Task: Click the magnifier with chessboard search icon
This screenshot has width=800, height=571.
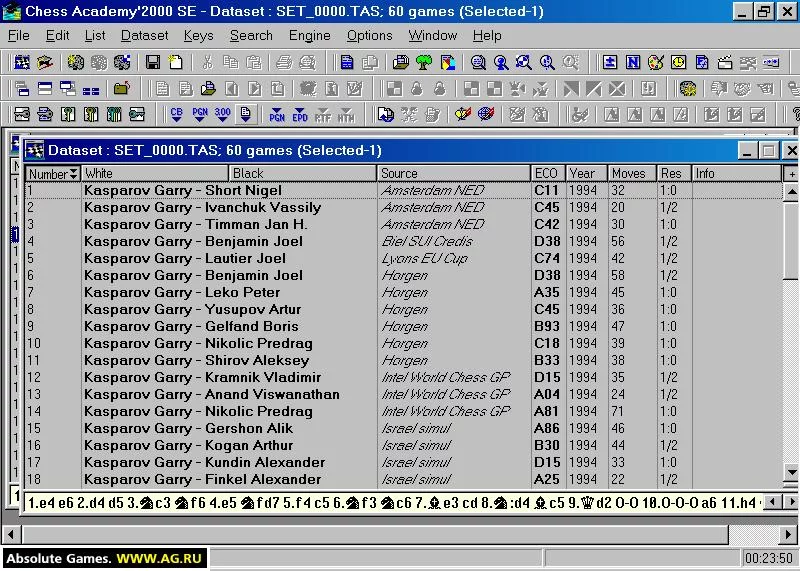Action: tap(524, 62)
